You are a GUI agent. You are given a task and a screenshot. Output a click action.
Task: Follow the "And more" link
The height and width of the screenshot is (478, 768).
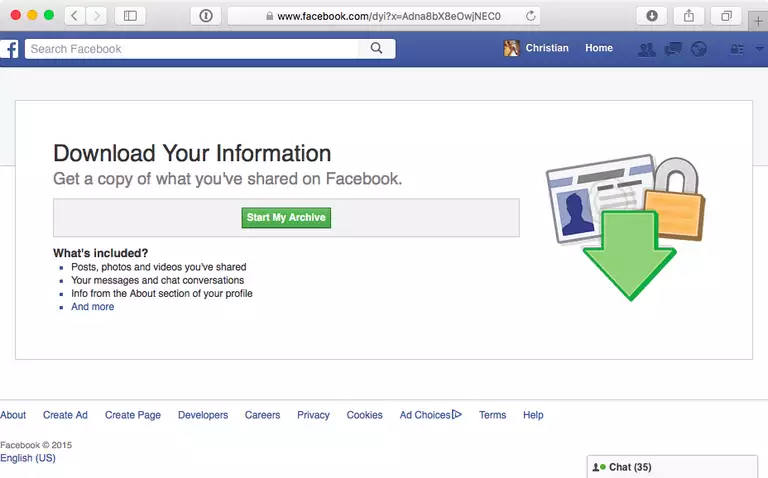click(92, 307)
